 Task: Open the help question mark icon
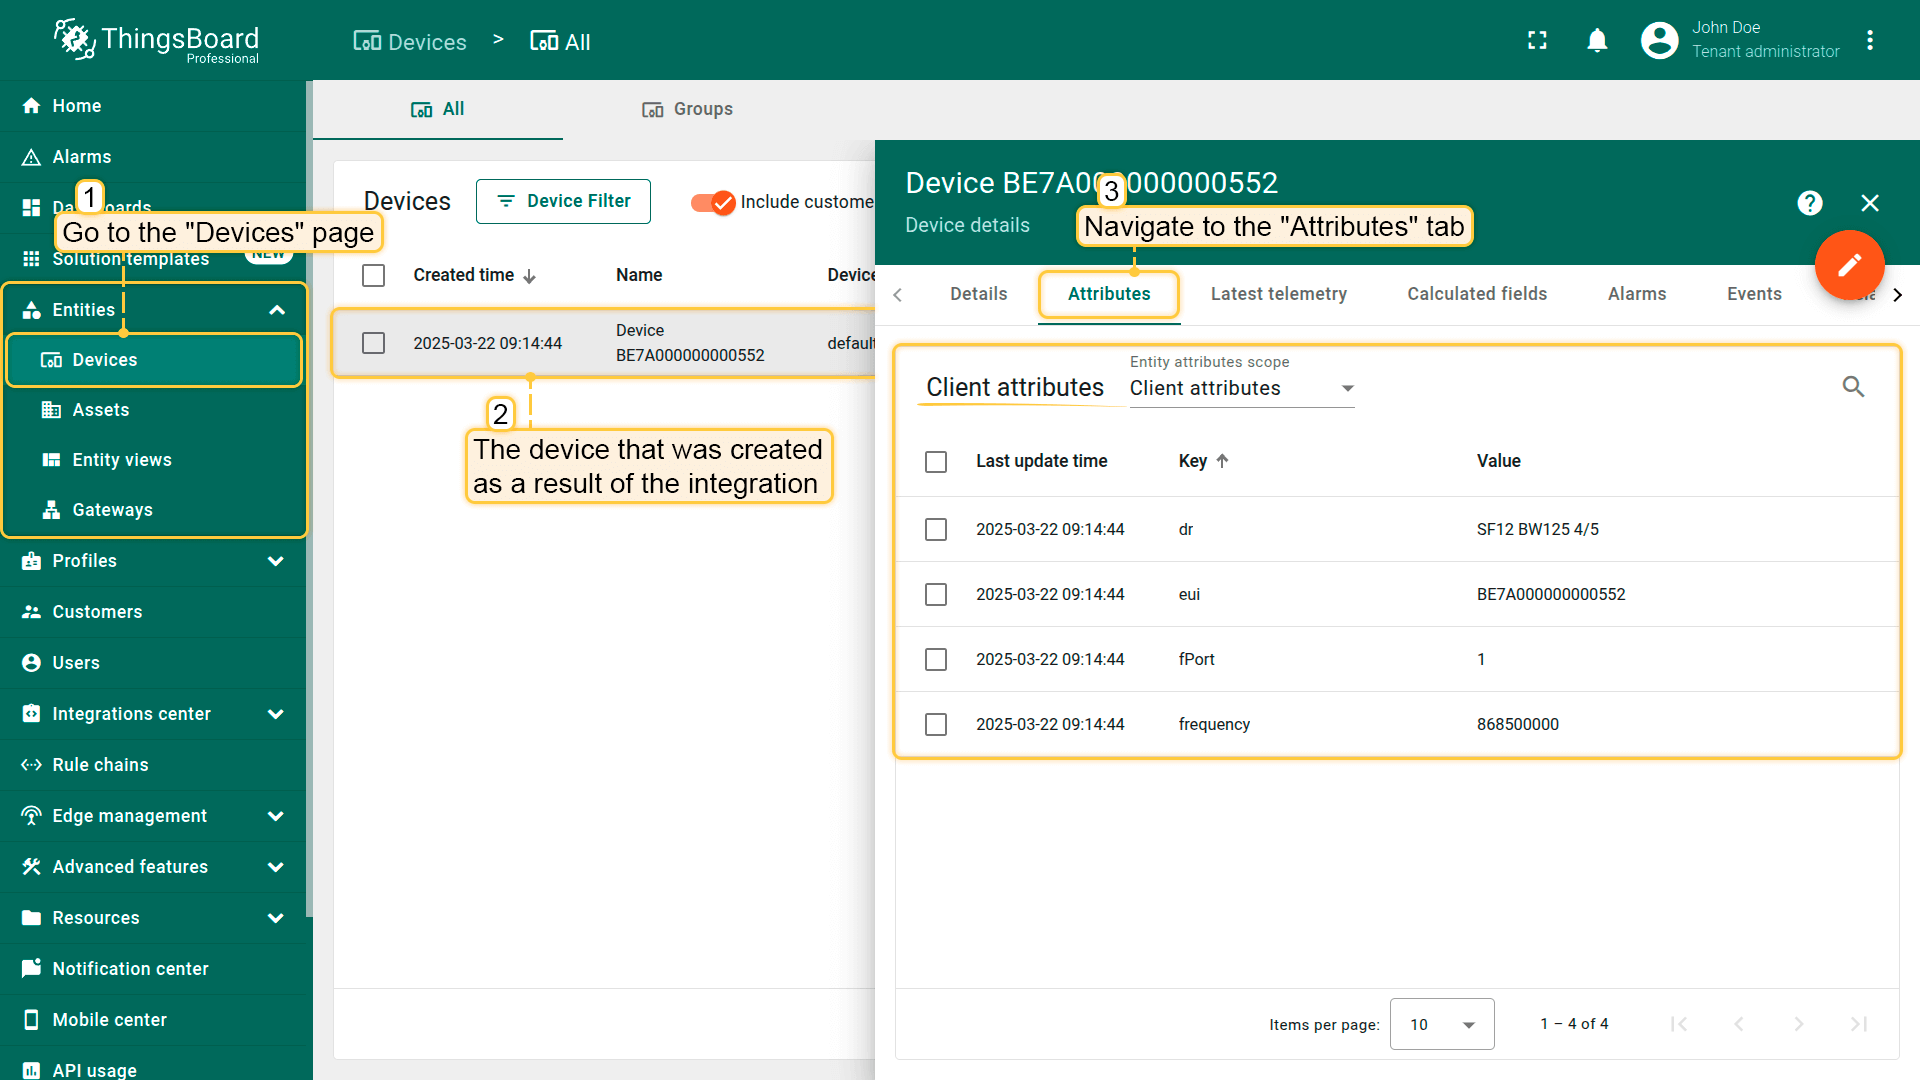click(1809, 203)
